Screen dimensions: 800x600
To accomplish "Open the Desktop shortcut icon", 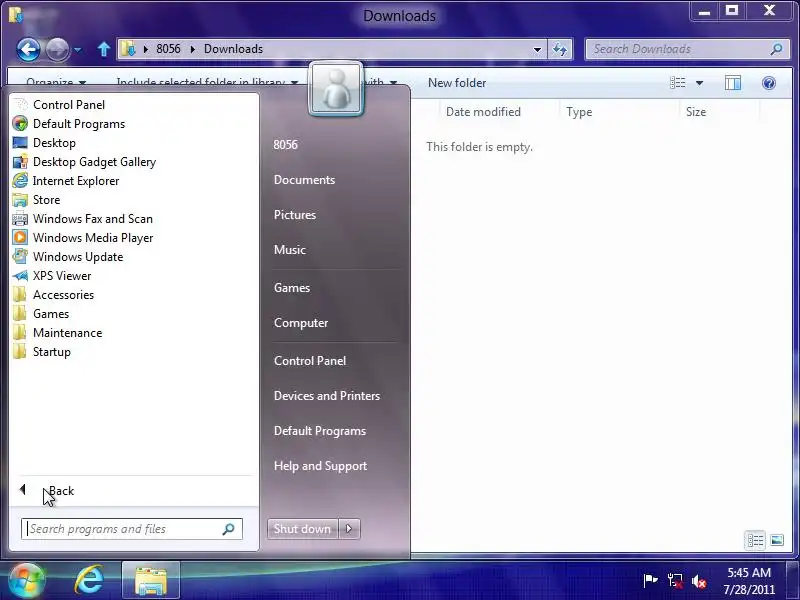I will 20,143.
